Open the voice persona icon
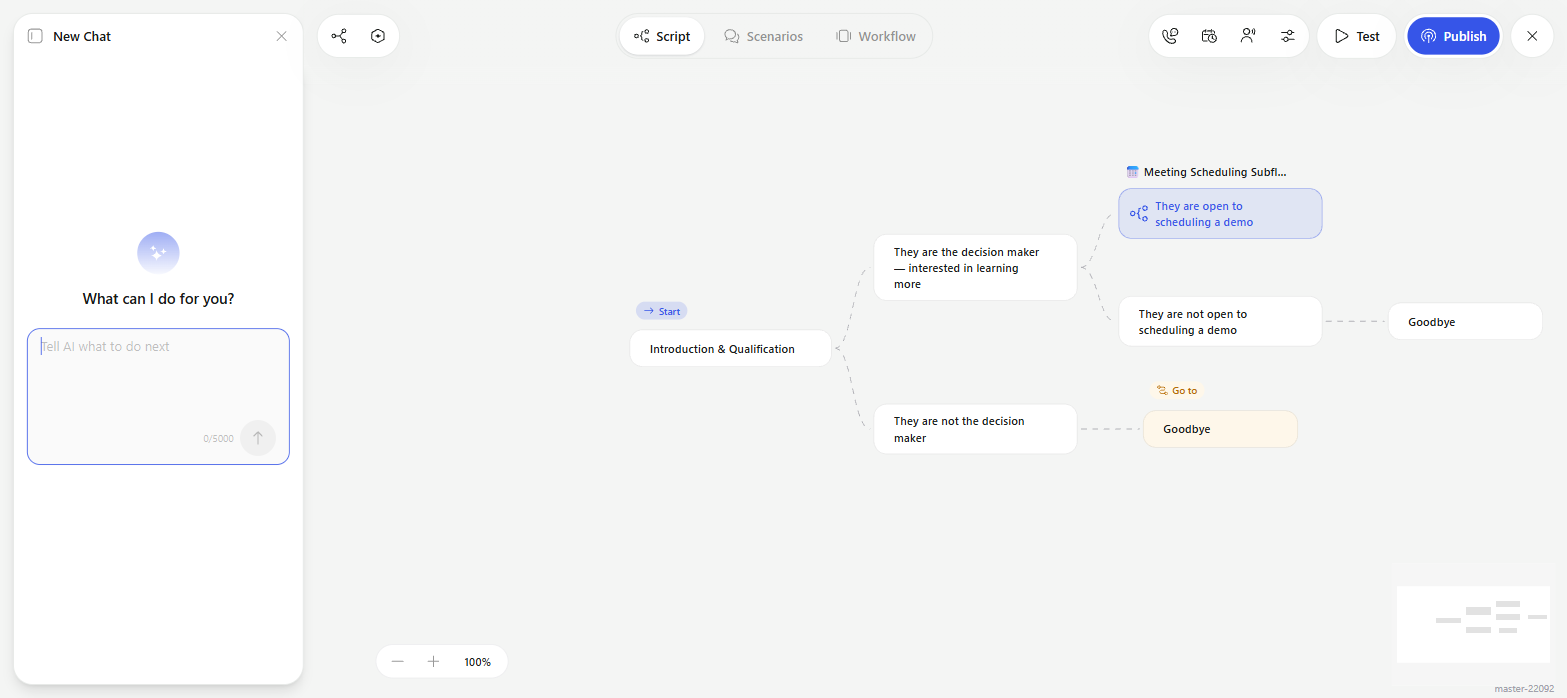1567x698 pixels. click(x=1248, y=36)
